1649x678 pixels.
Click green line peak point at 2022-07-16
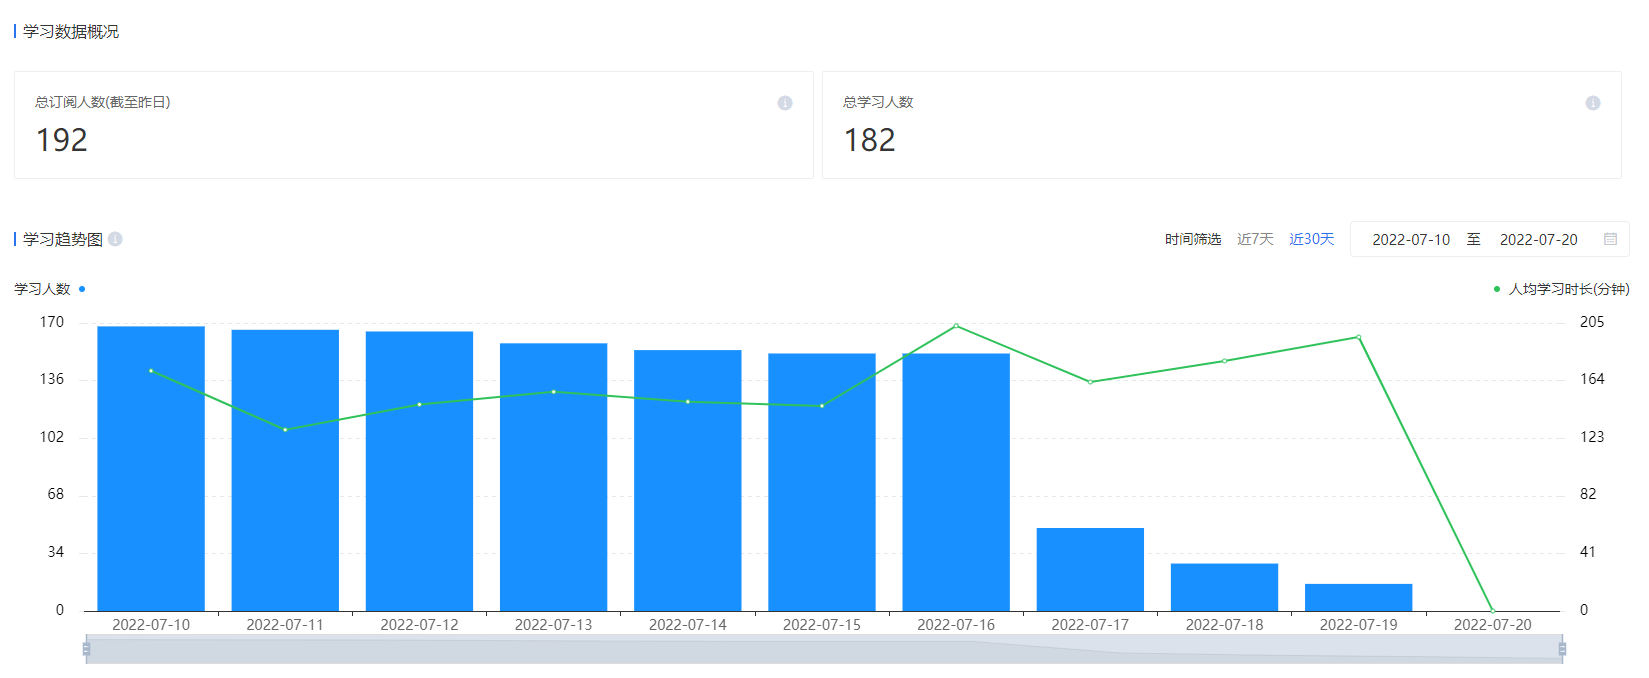(x=956, y=326)
